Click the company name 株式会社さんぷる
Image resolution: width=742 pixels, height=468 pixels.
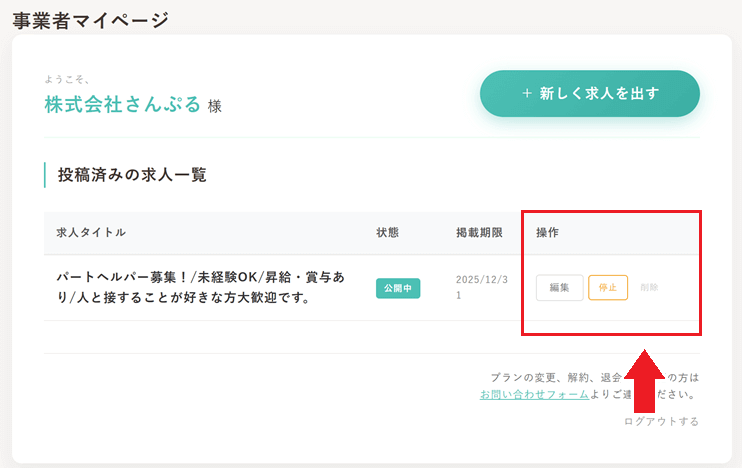coord(122,104)
